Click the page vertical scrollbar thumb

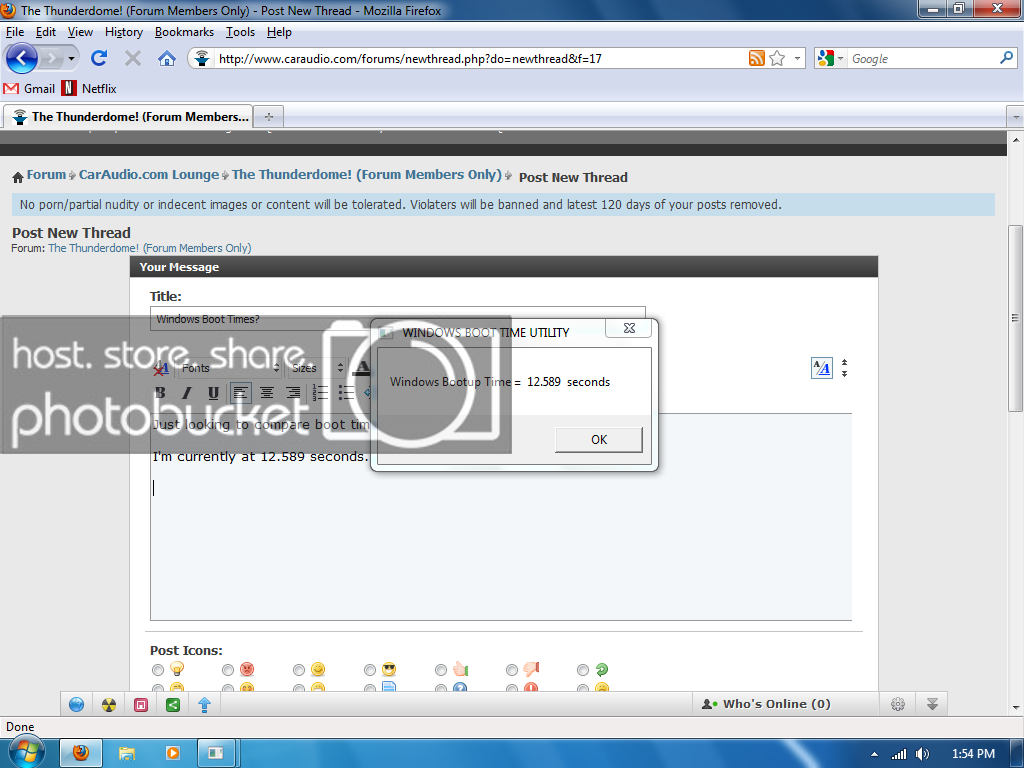tap(1015, 318)
